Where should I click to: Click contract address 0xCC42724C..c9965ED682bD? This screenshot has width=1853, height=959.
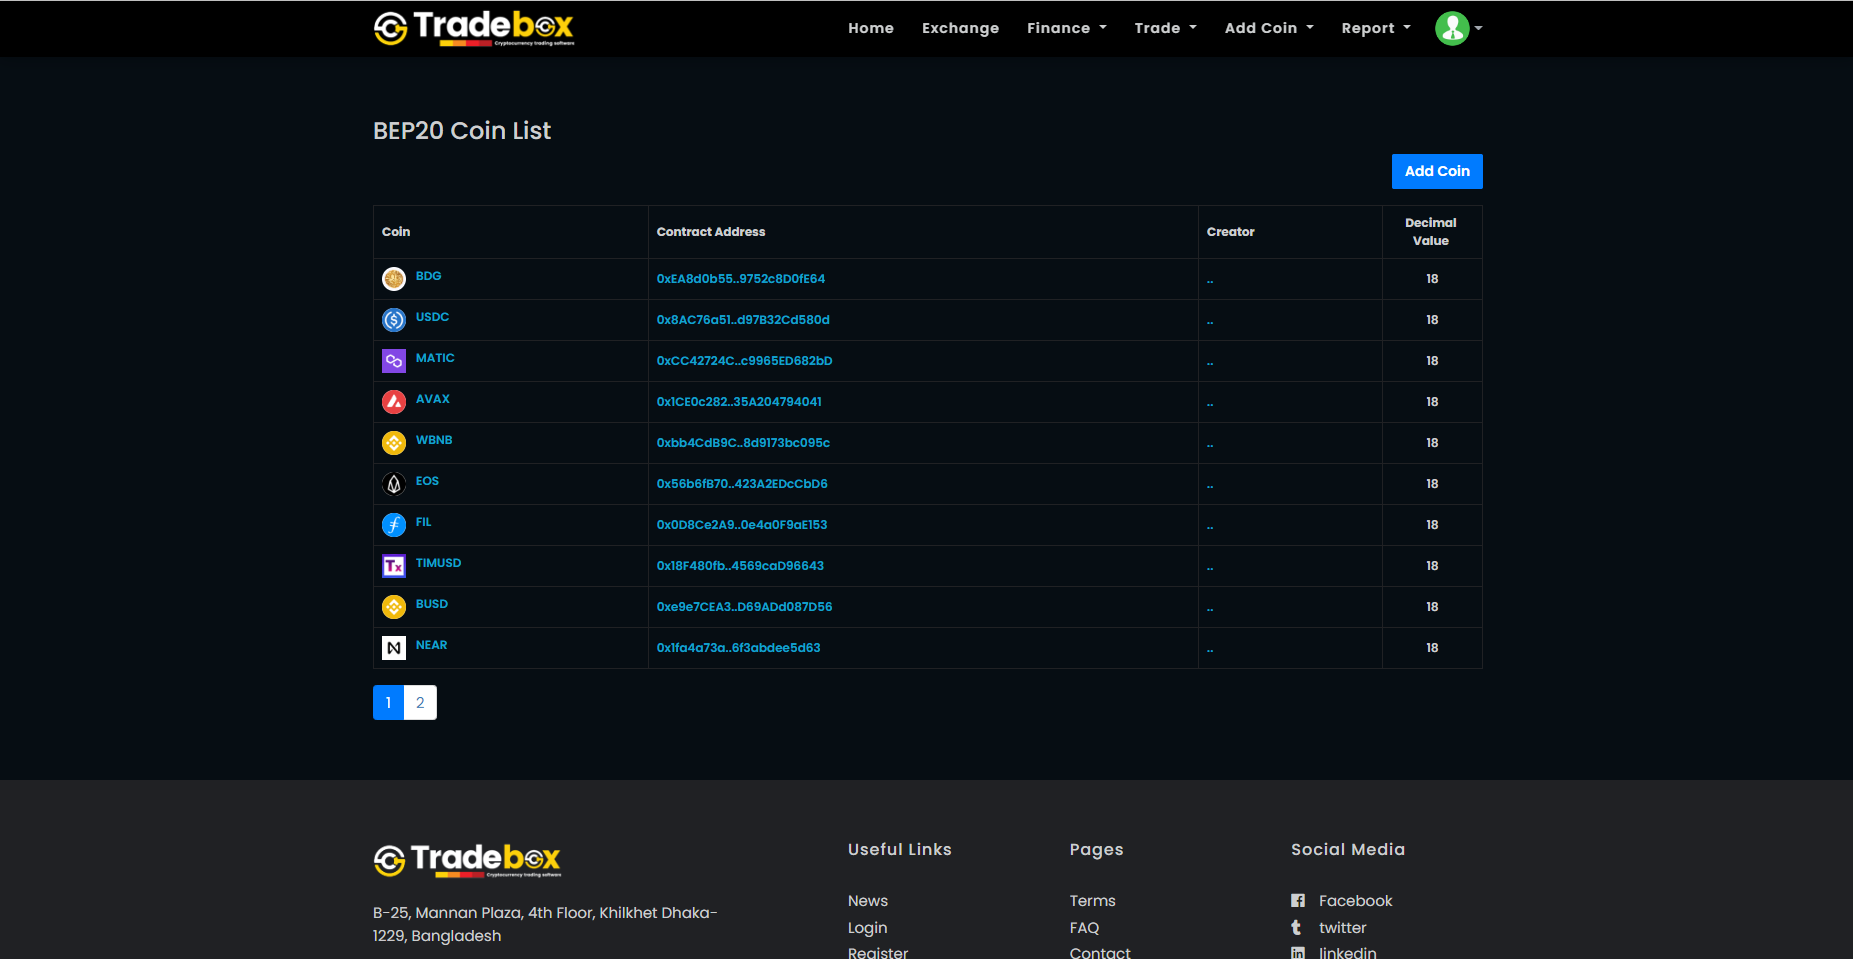tap(744, 361)
